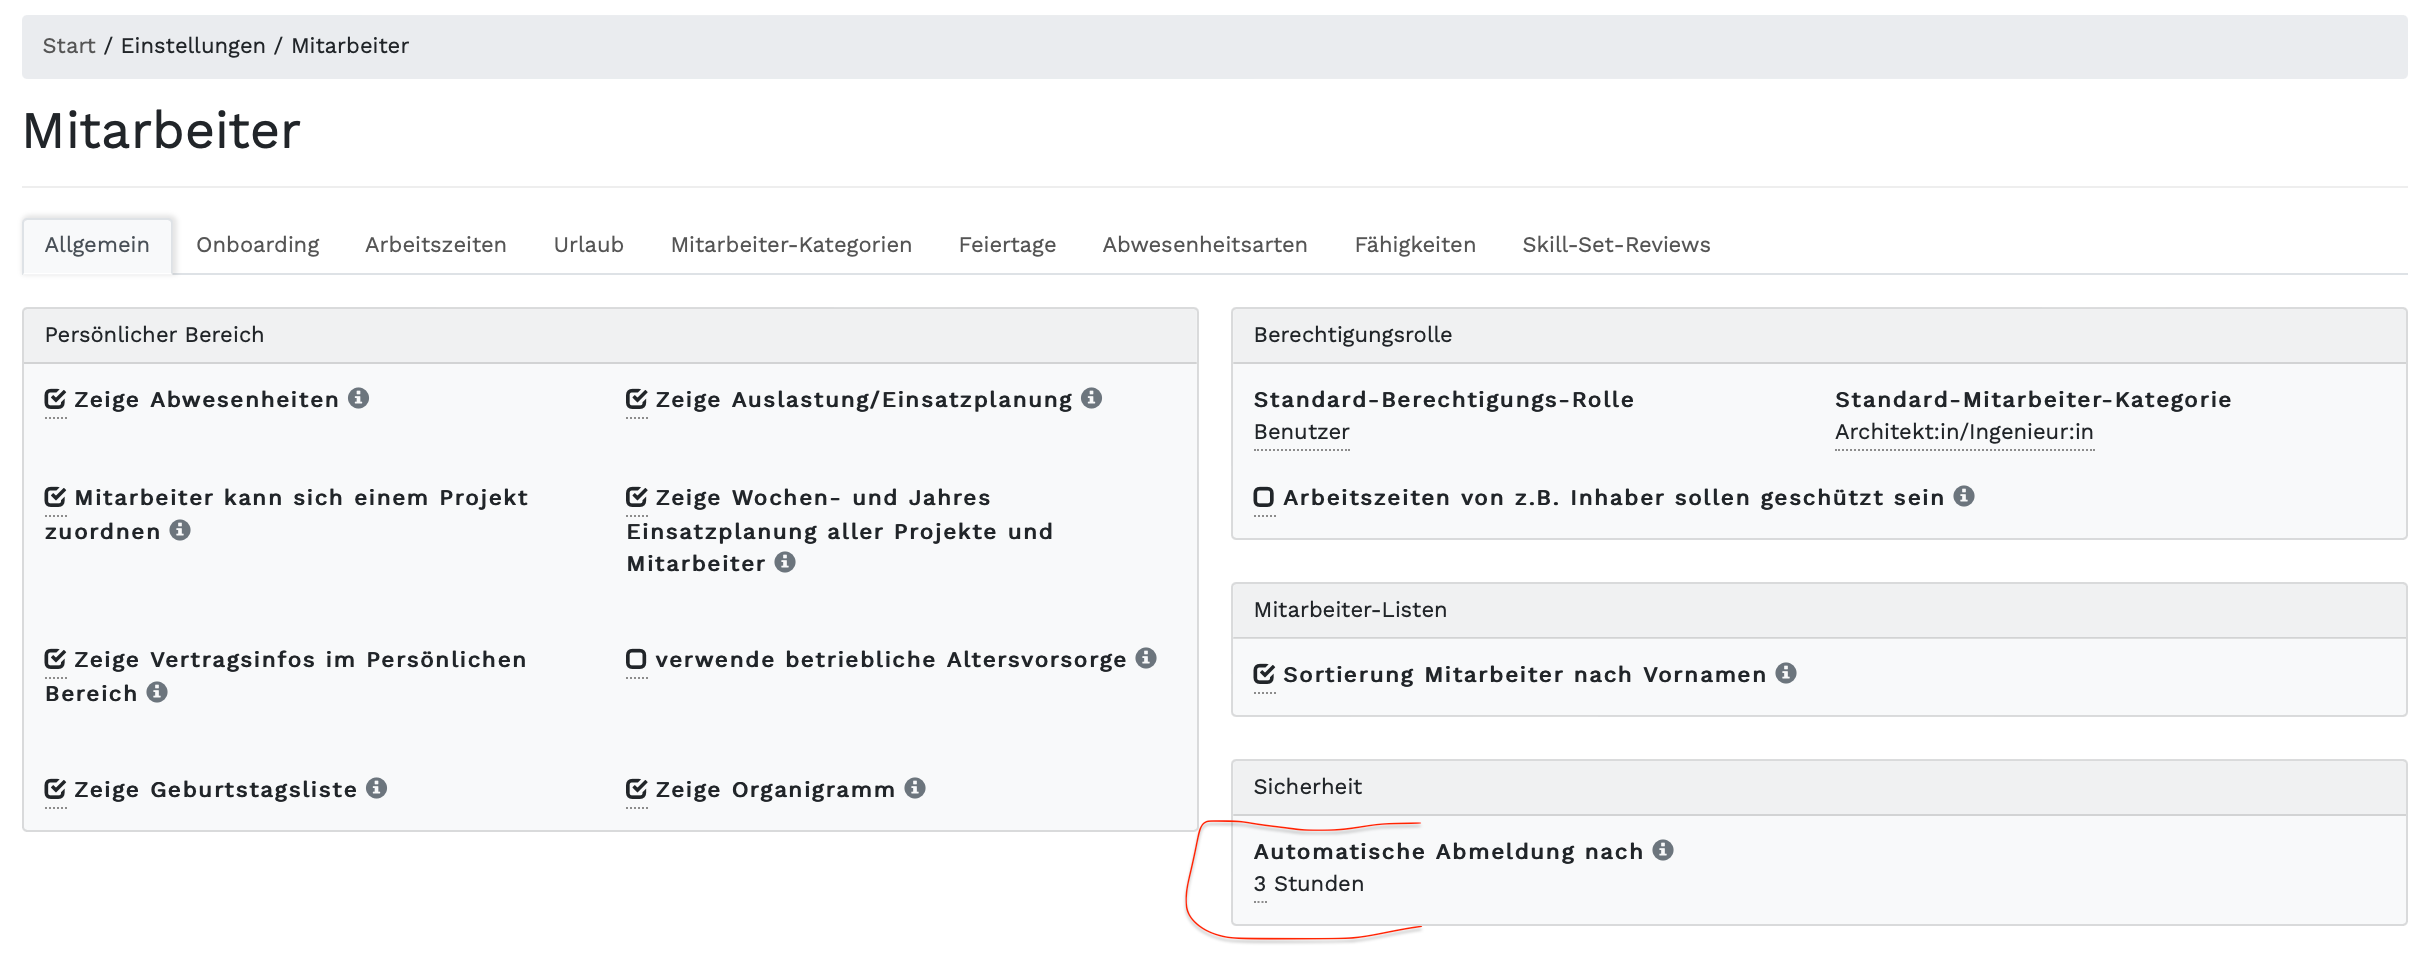
Task: Enable Arbeitszeiten von Inhaber geschützt checkbox
Action: [1264, 497]
